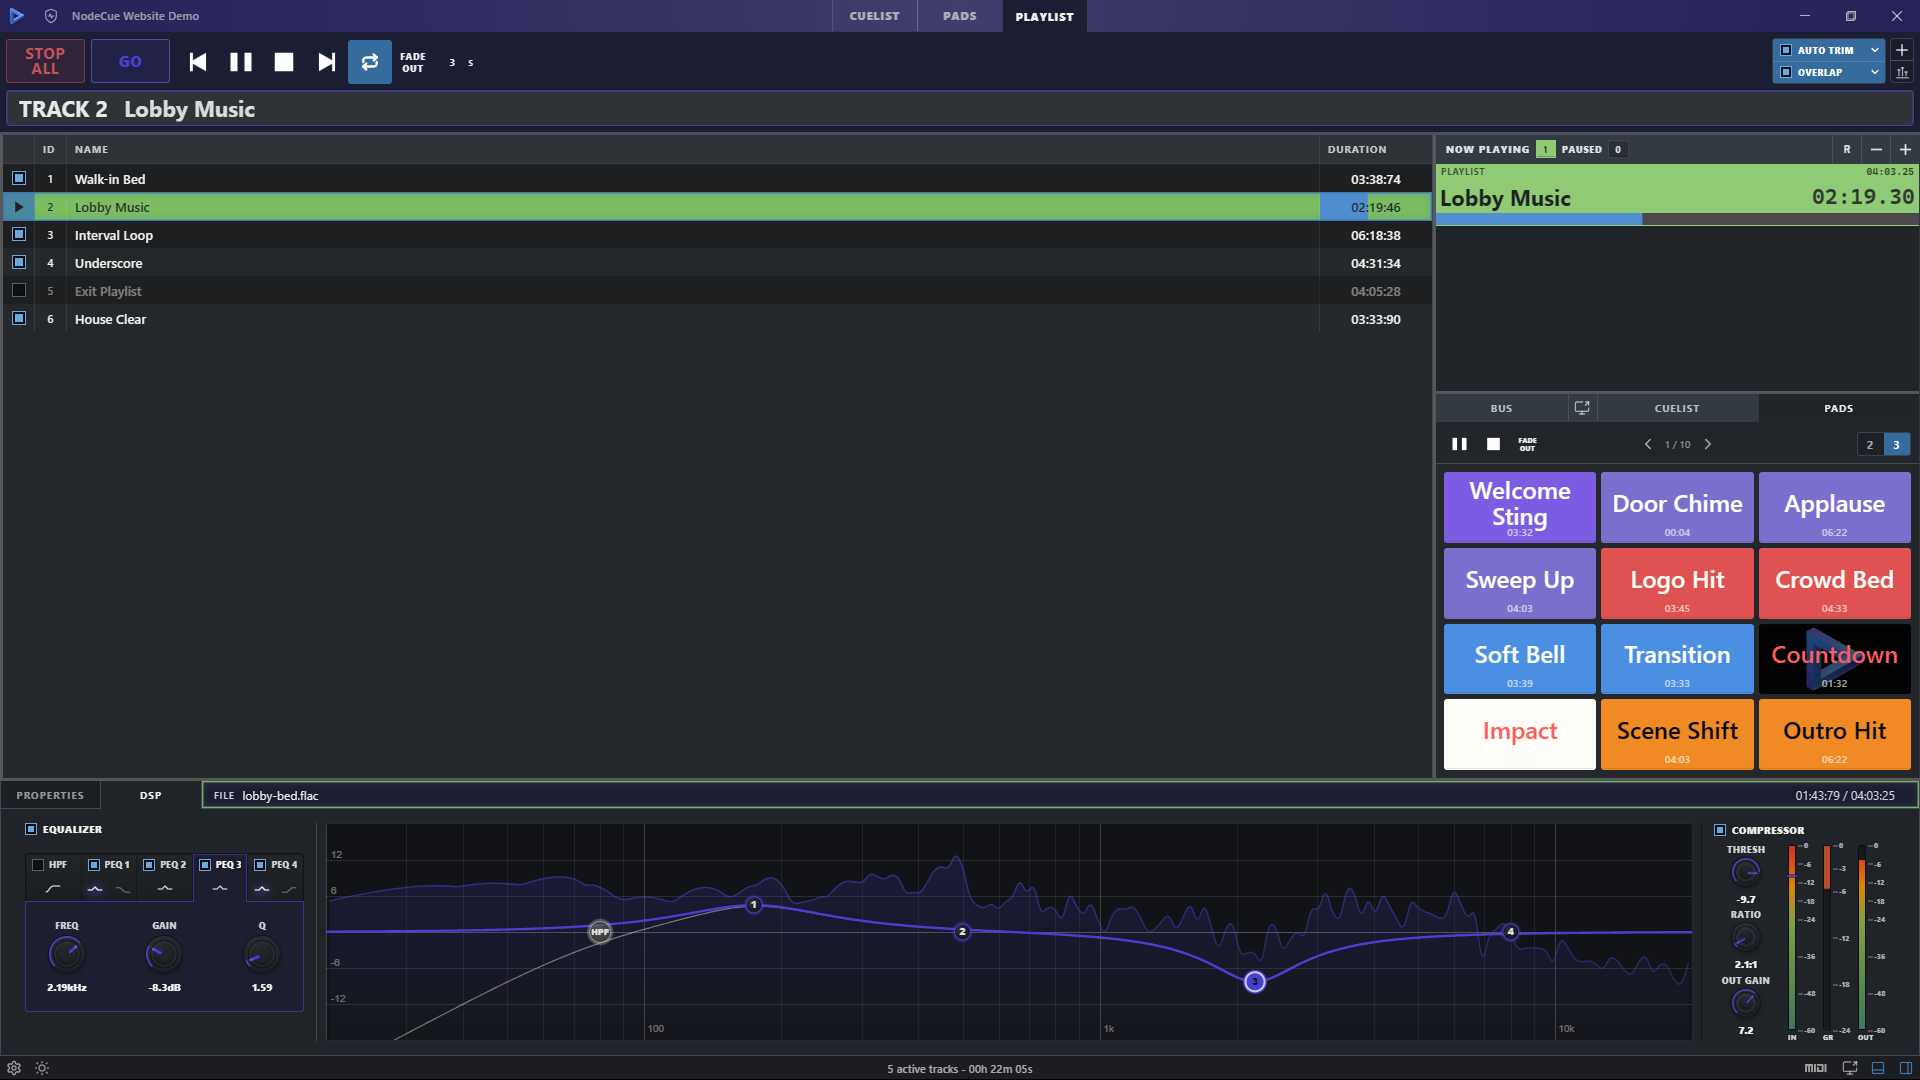Enable the HPF band checkbox
The width and height of the screenshot is (1920, 1080).
[x=38, y=865]
